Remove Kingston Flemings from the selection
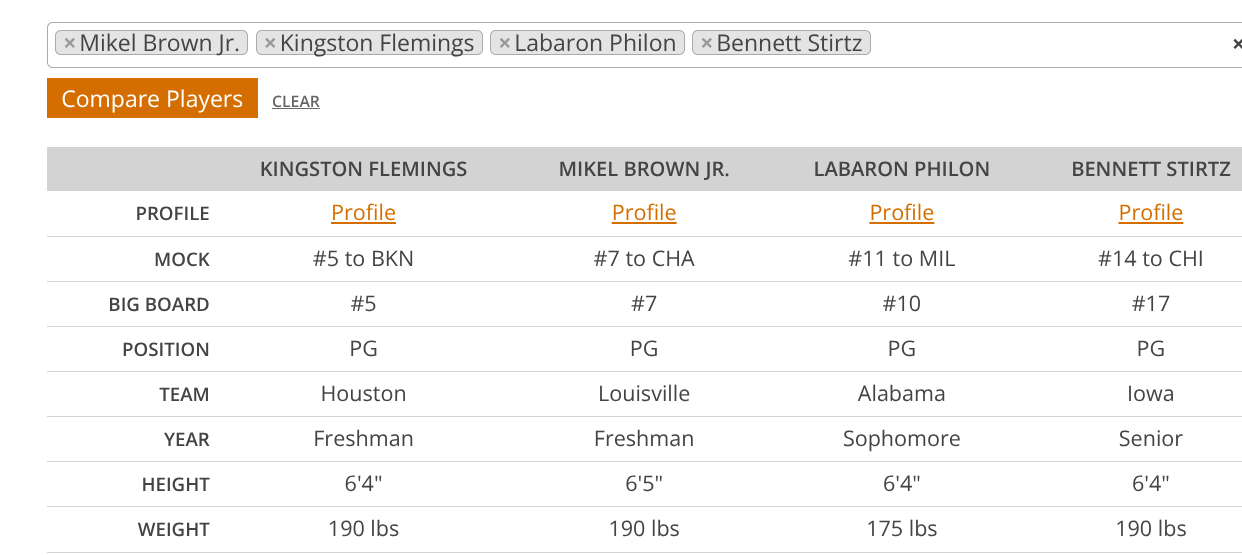The image size is (1242, 555). 270,44
